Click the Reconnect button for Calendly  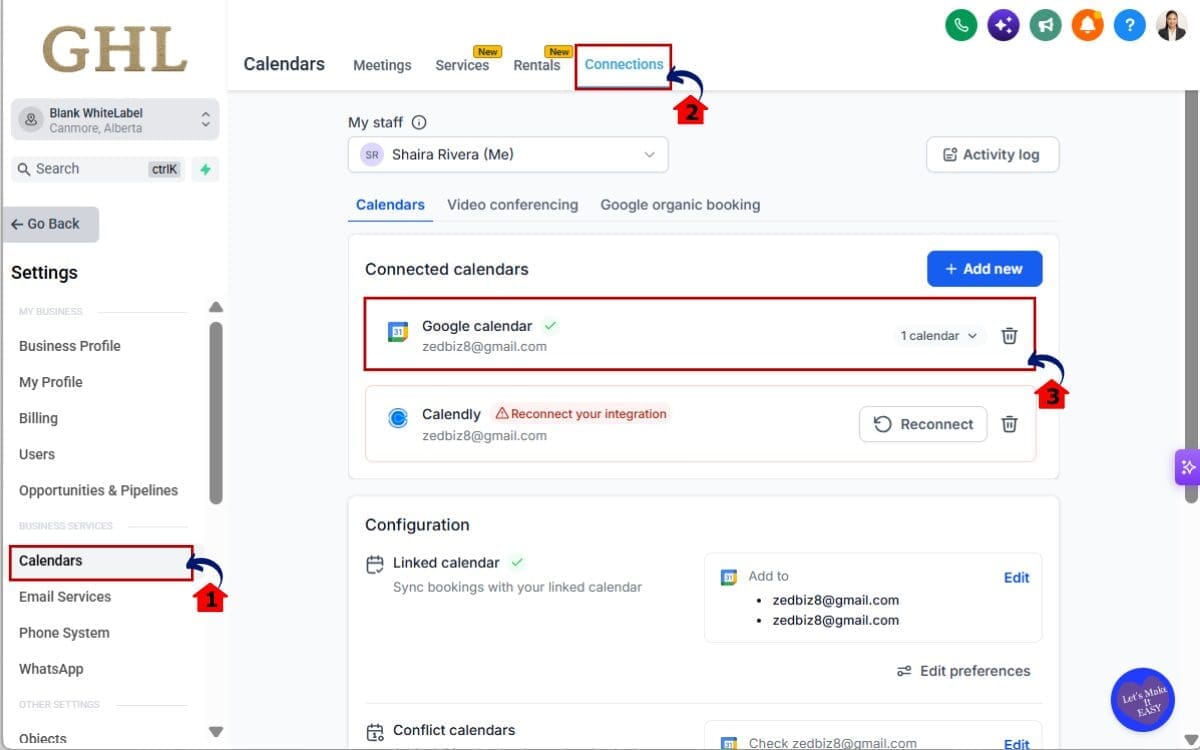click(x=923, y=424)
